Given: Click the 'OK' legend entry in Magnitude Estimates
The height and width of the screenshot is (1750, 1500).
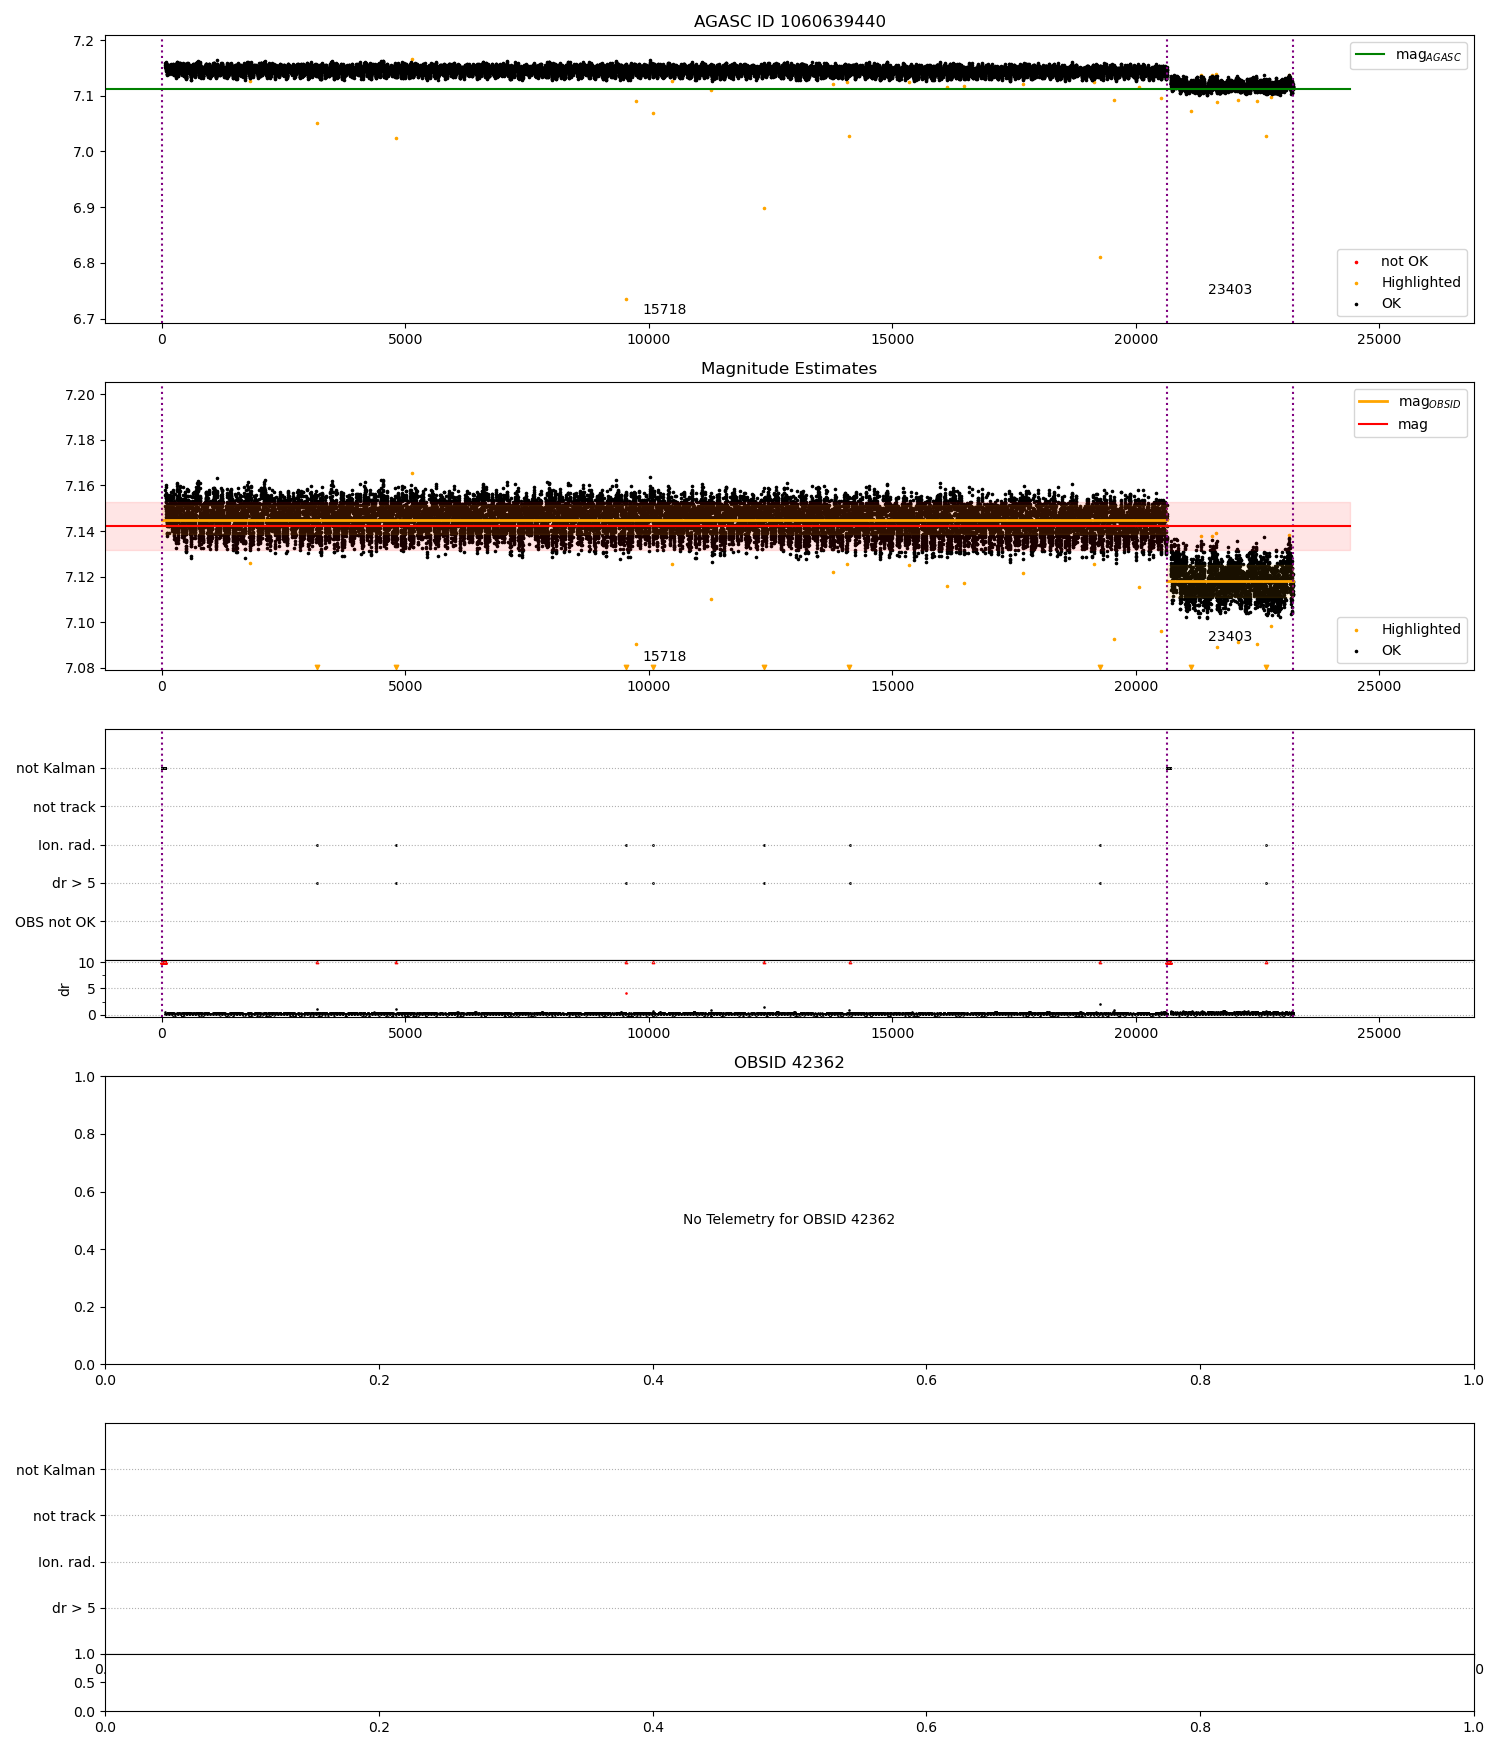Looking at the screenshot, I should tap(1380, 651).
